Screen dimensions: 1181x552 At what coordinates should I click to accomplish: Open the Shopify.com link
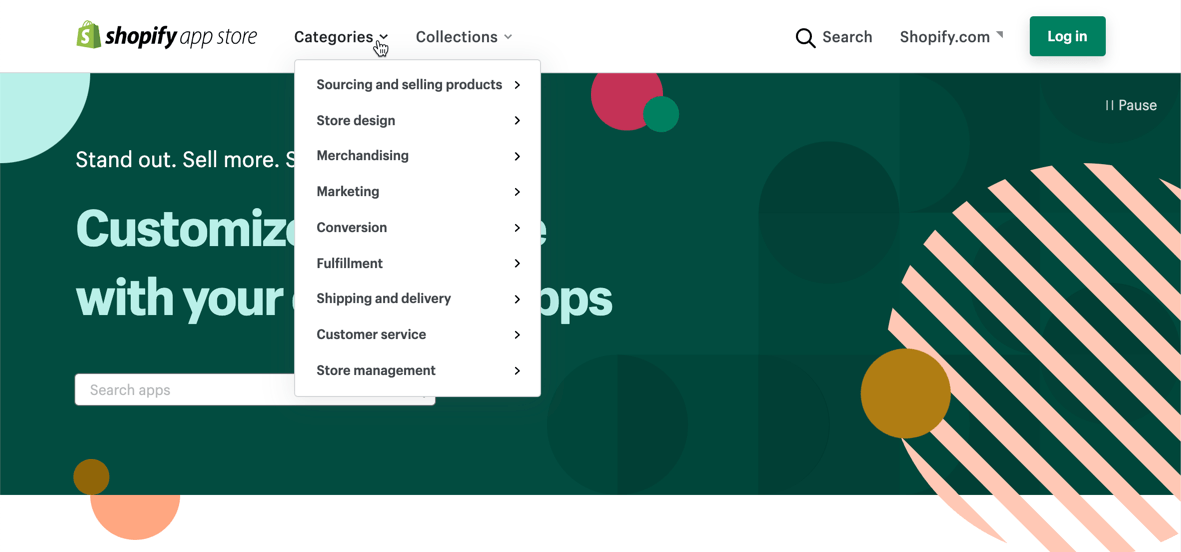click(x=944, y=37)
